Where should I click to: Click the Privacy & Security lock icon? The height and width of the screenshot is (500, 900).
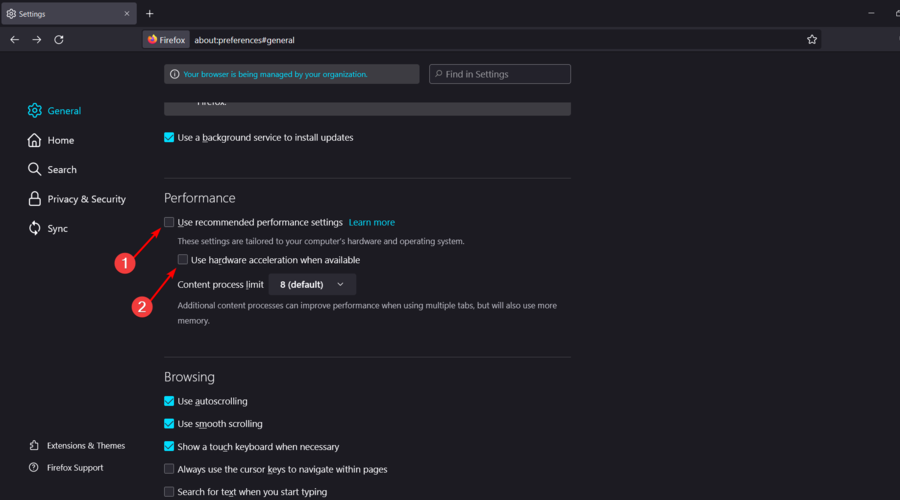[x=34, y=199]
